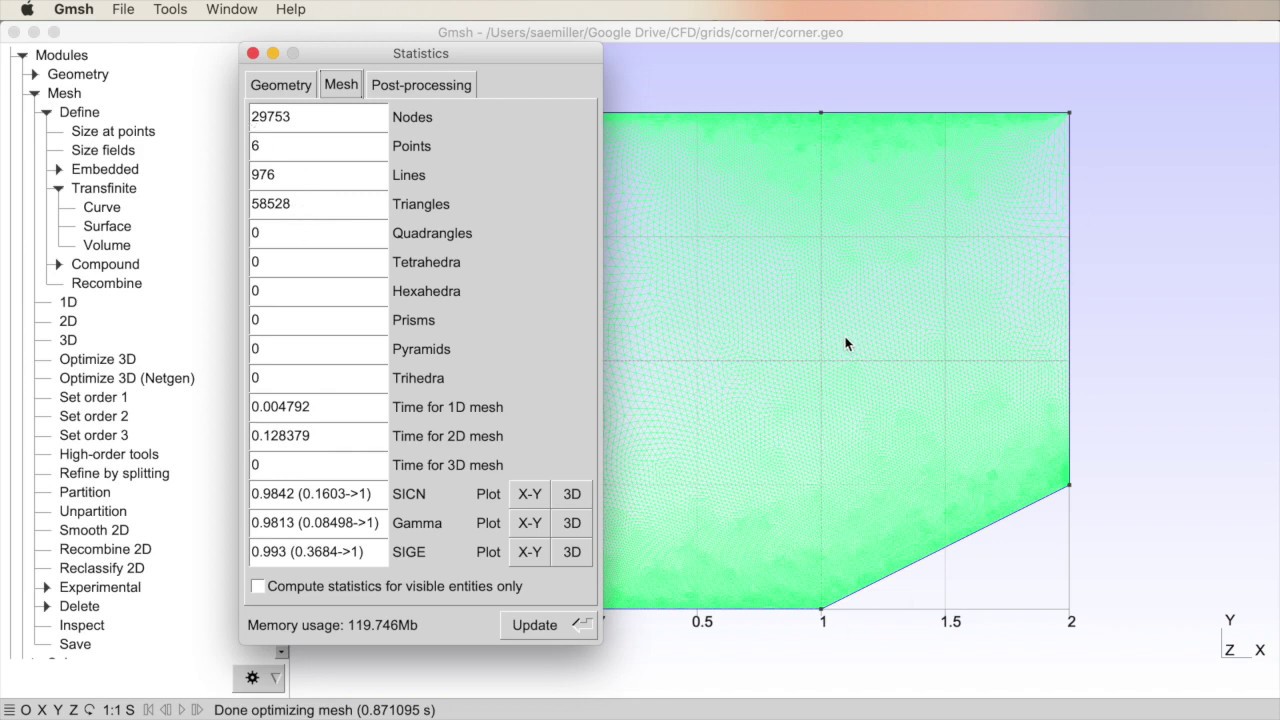Collapse the Mesh tree node
Image resolution: width=1280 pixels, height=720 pixels.
point(35,93)
